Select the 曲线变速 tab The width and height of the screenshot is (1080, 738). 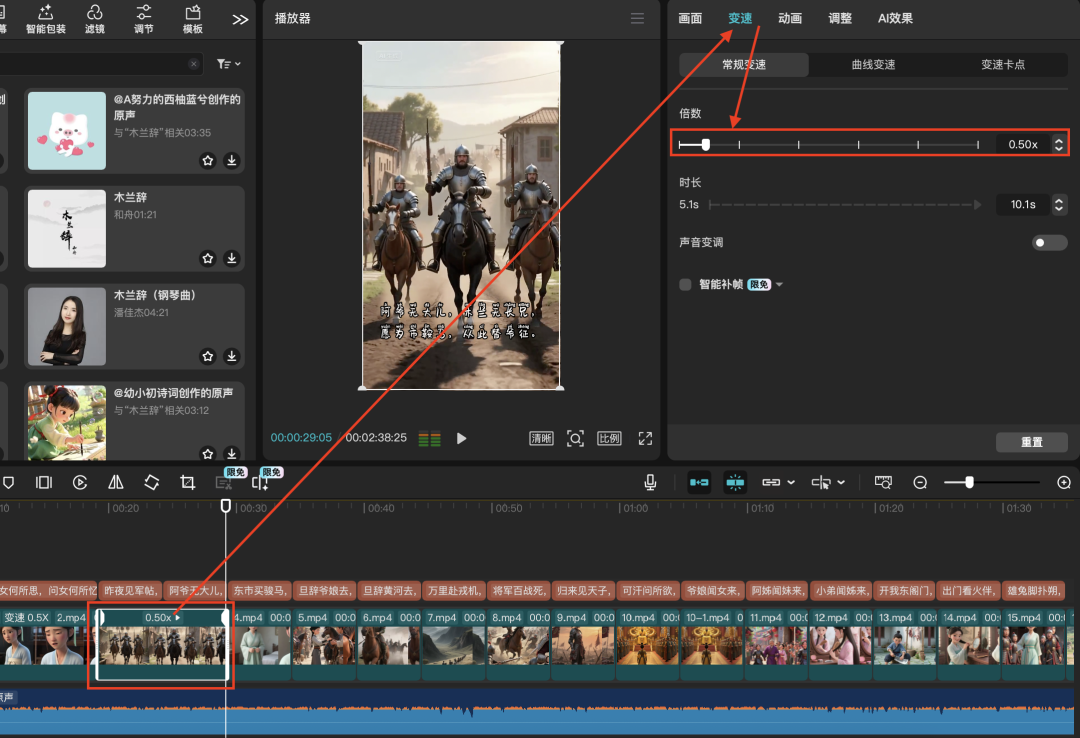873,65
